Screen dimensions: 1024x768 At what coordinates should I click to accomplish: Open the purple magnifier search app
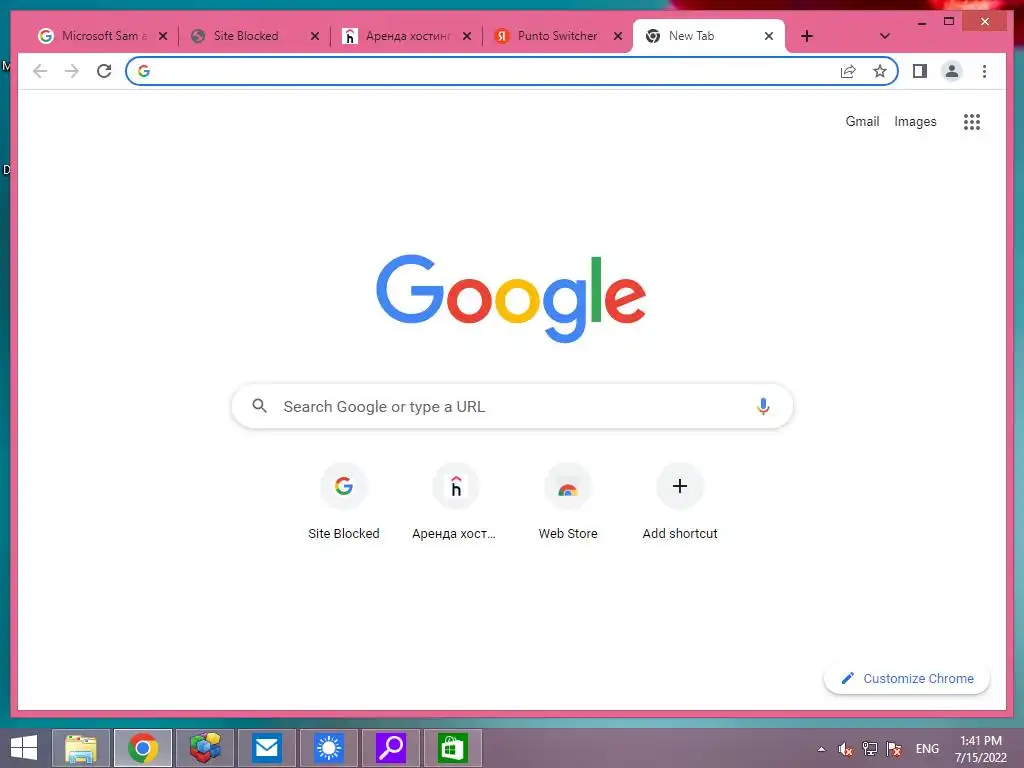pos(391,748)
